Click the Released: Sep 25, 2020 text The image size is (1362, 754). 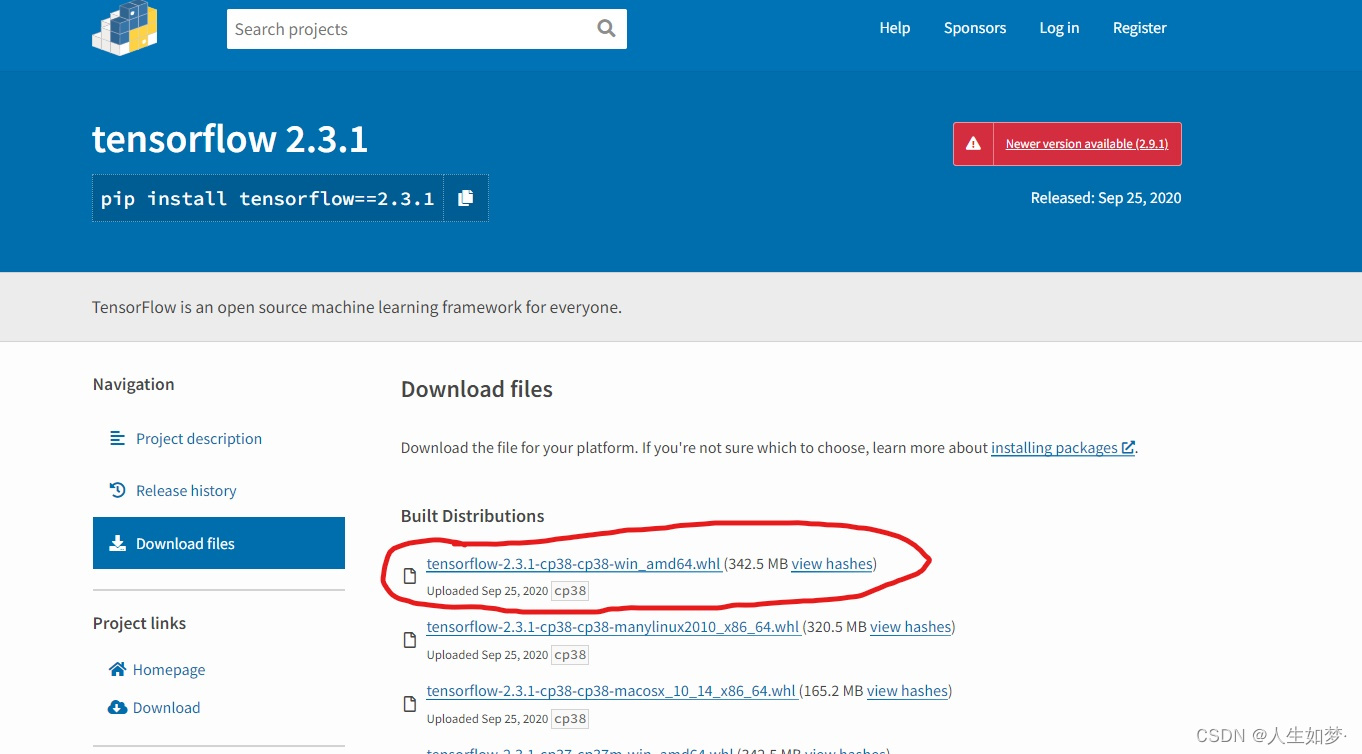(1106, 198)
